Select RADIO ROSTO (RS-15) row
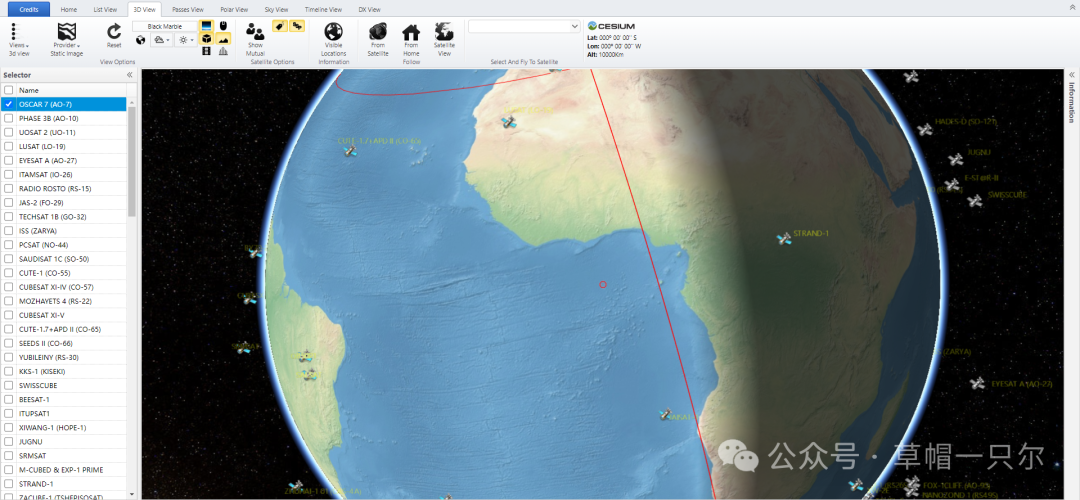This screenshot has height=500, width=1080. [x=63, y=189]
